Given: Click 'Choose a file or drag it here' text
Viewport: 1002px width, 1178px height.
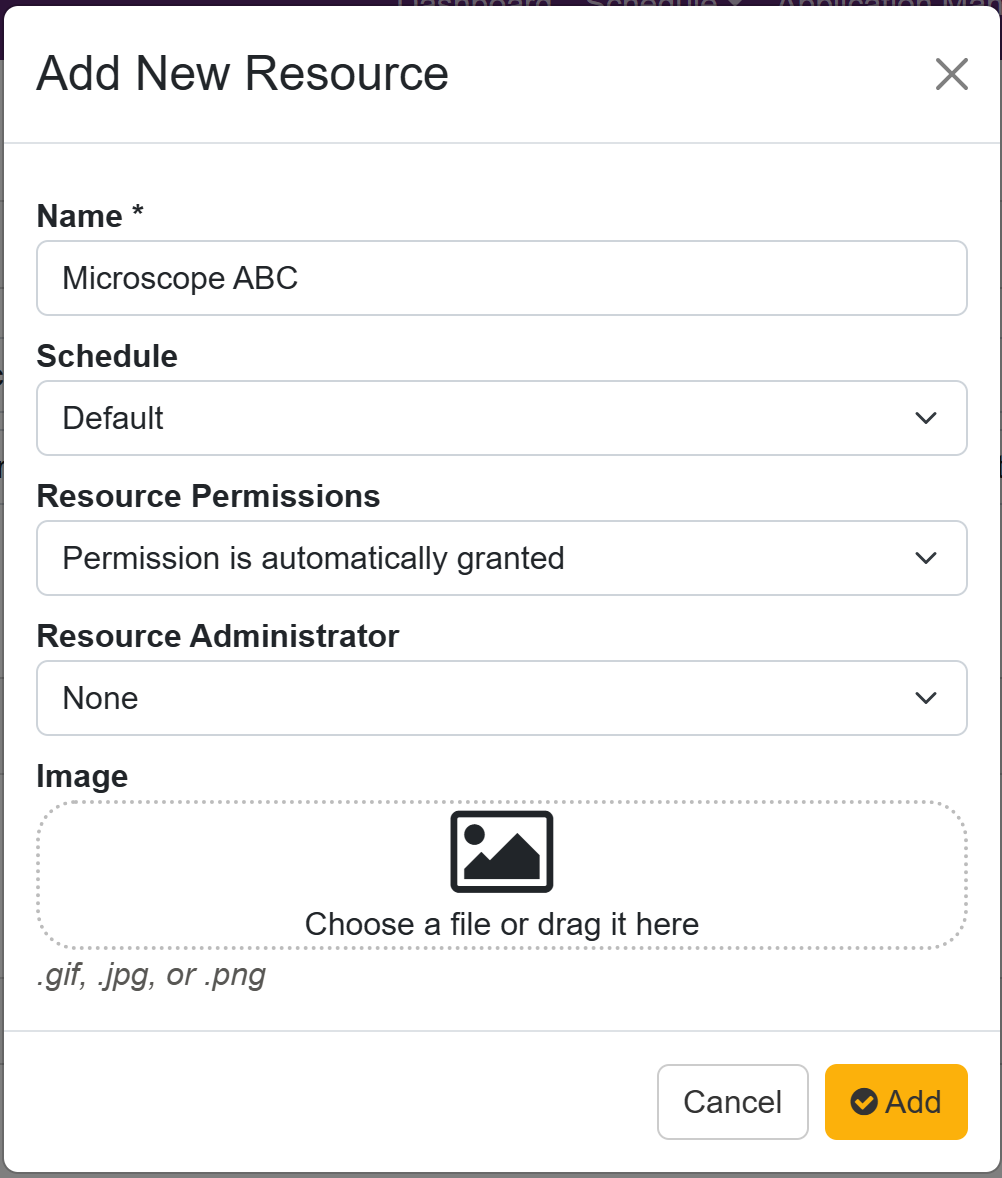Looking at the screenshot, I should pyautogui.click(x=501, y=924).
